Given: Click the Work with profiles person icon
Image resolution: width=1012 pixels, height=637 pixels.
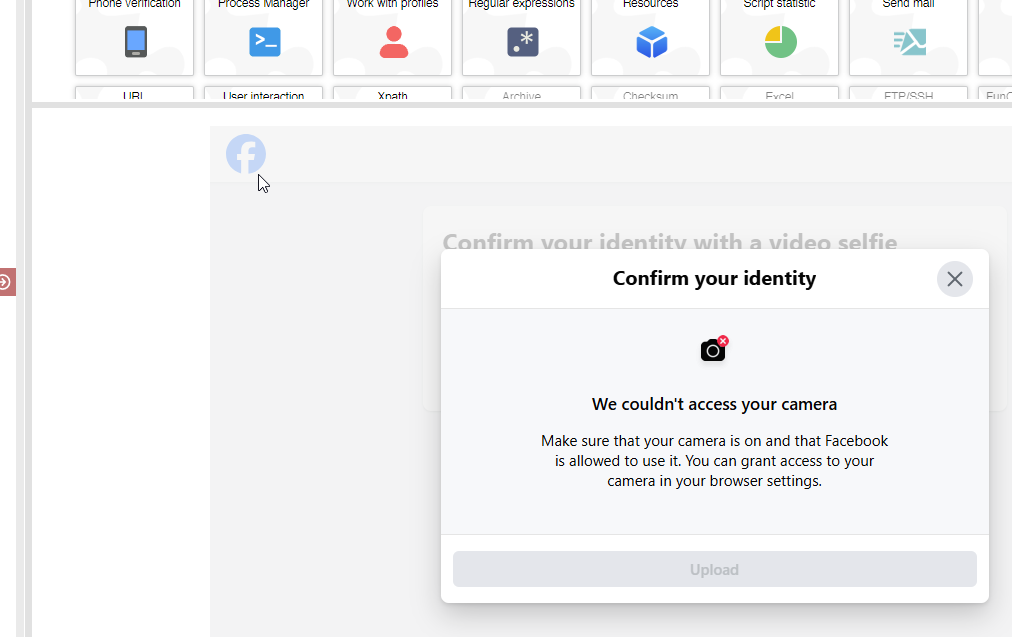Looking at the screenshot, I should click(392, 42).
